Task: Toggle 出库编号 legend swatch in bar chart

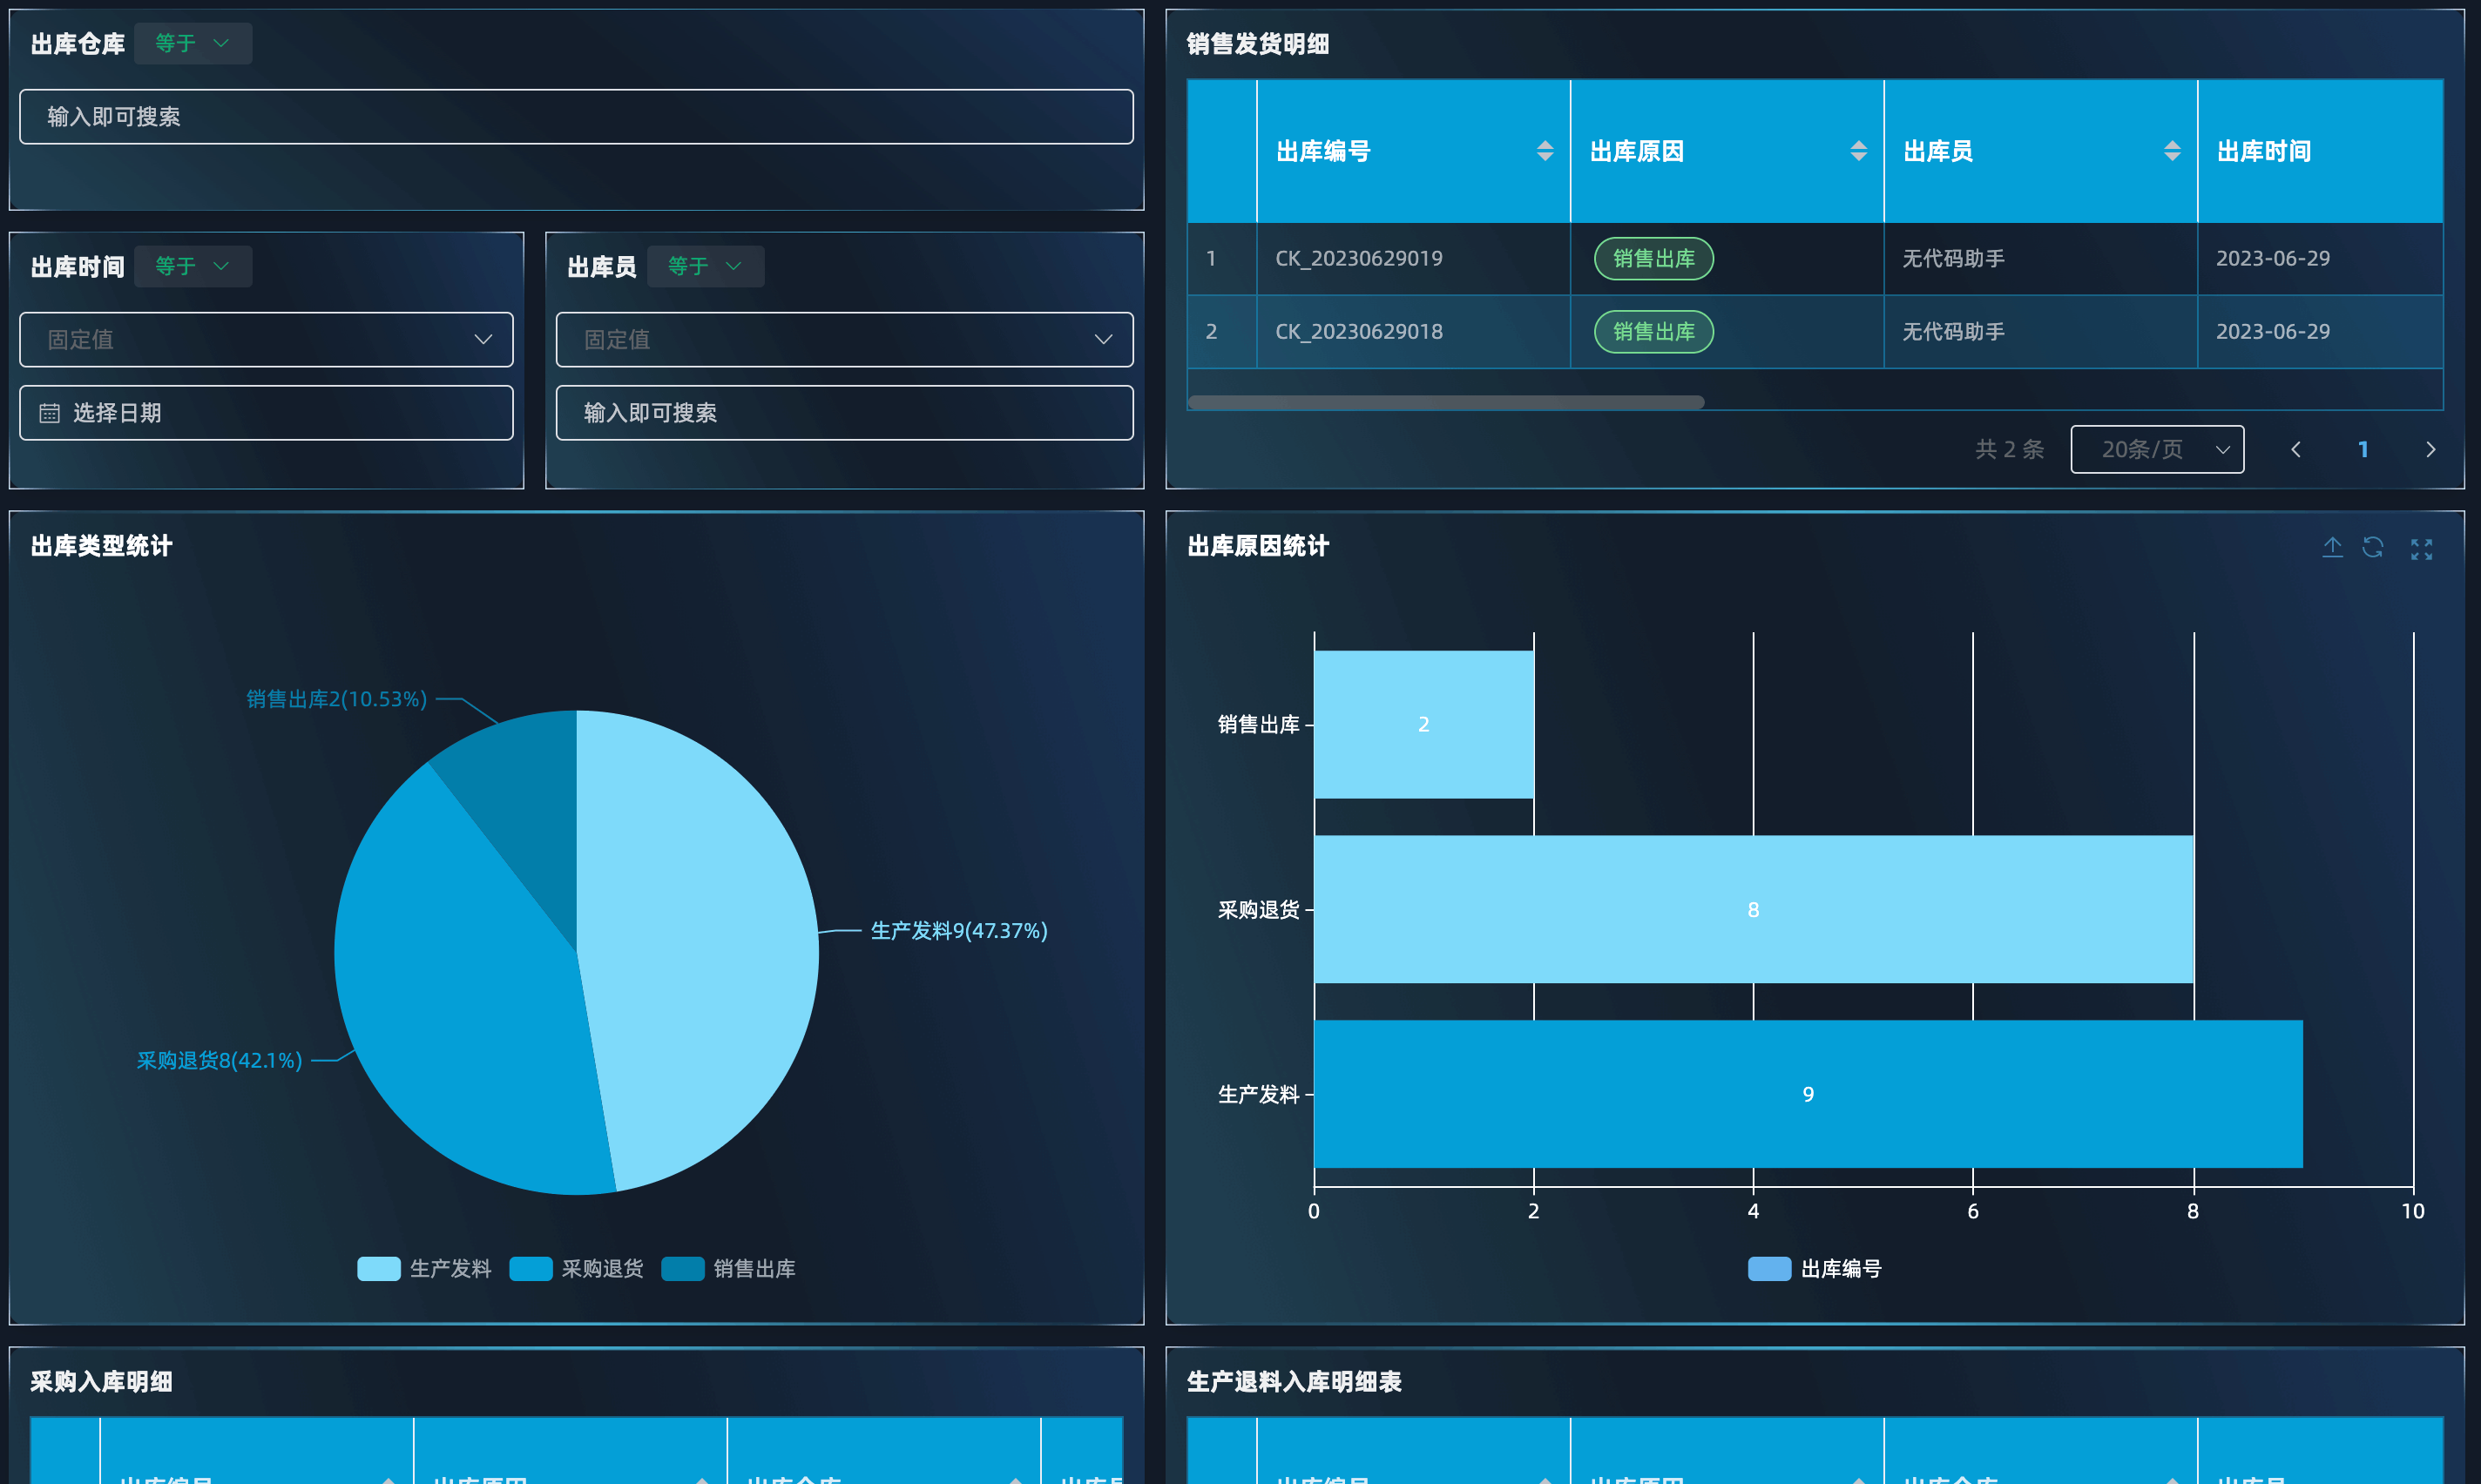Action: (x=1768, y=1268)
